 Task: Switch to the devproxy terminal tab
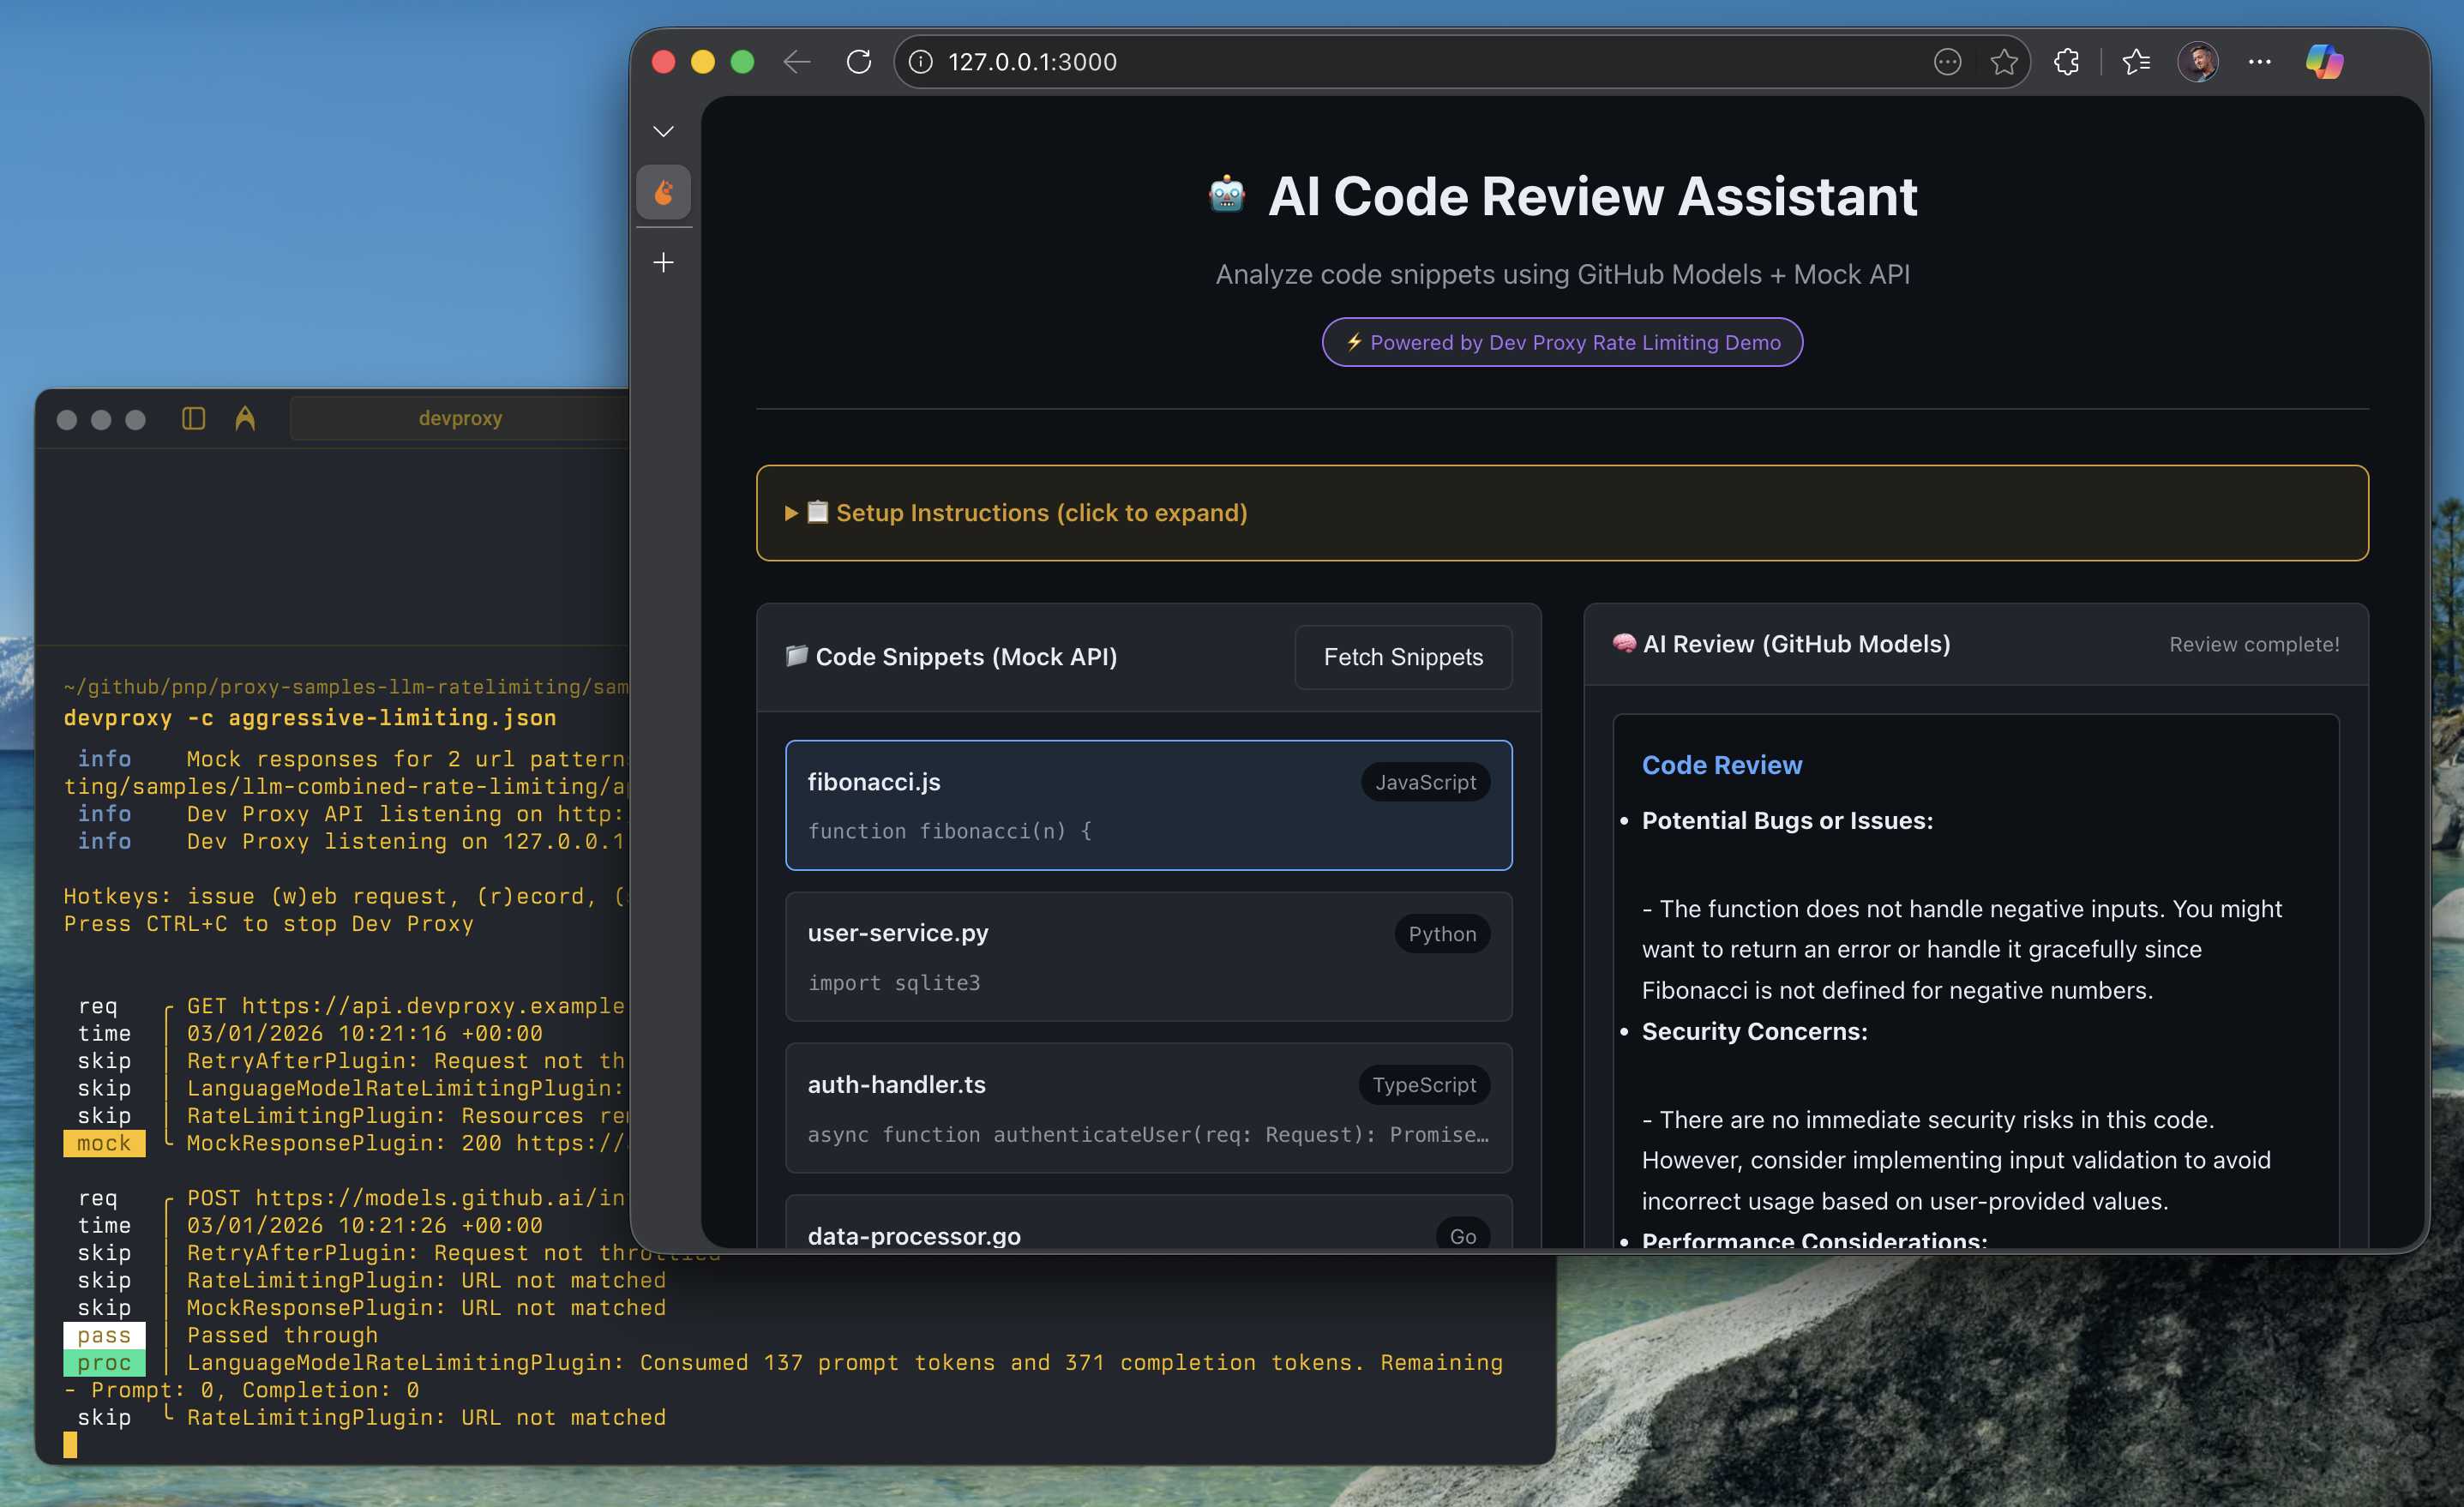460,418
